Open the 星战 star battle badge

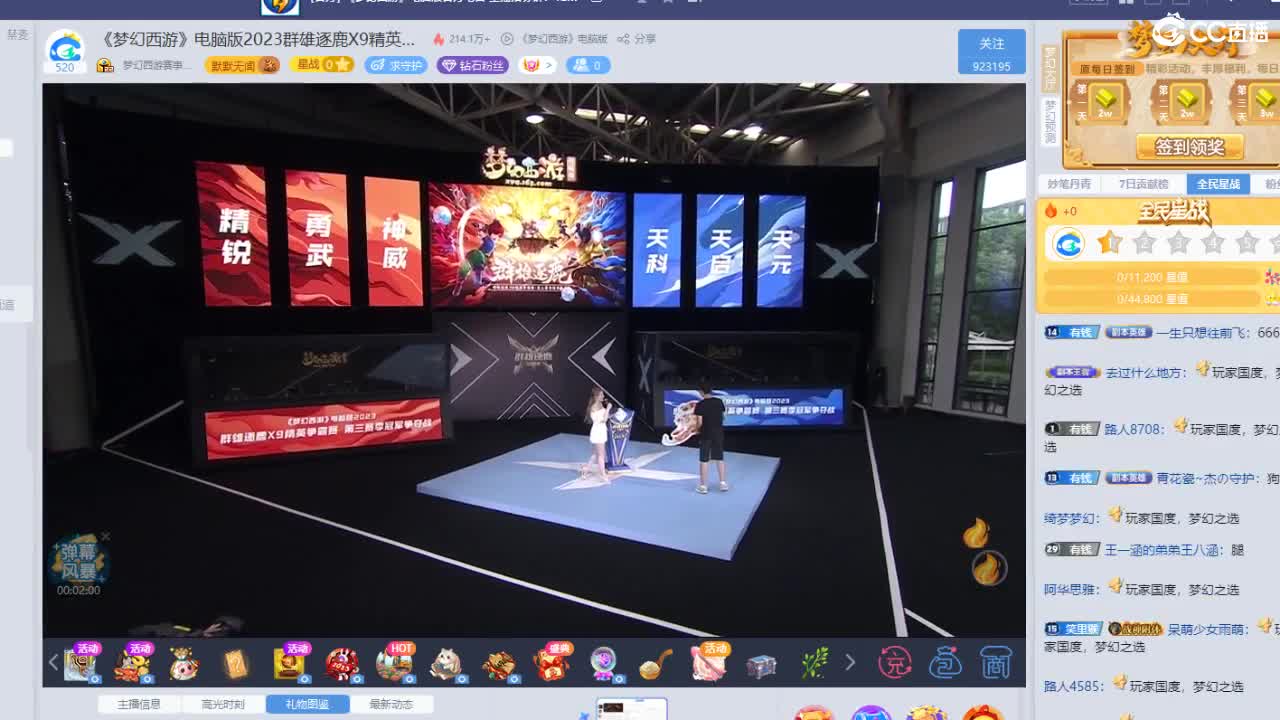pyautogui.click(x=323, y=65)
